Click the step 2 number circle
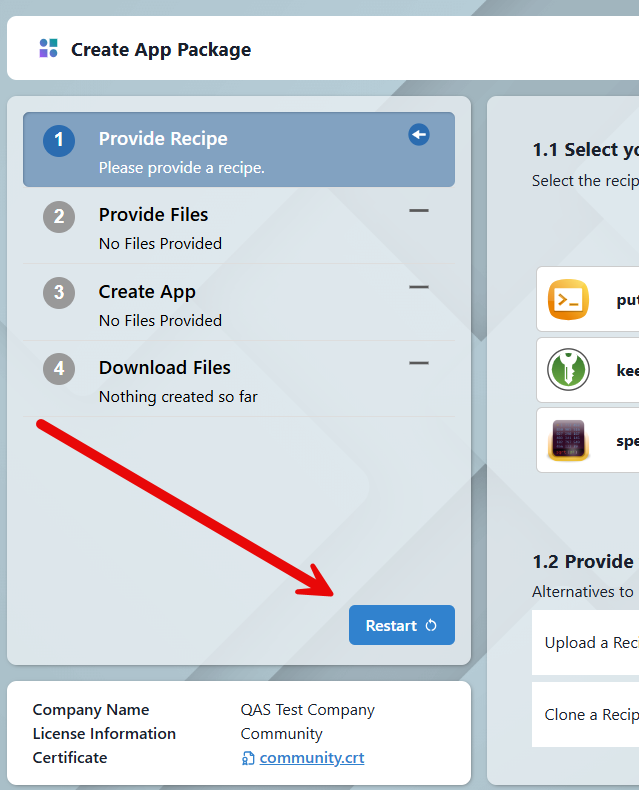 [59, 216]
